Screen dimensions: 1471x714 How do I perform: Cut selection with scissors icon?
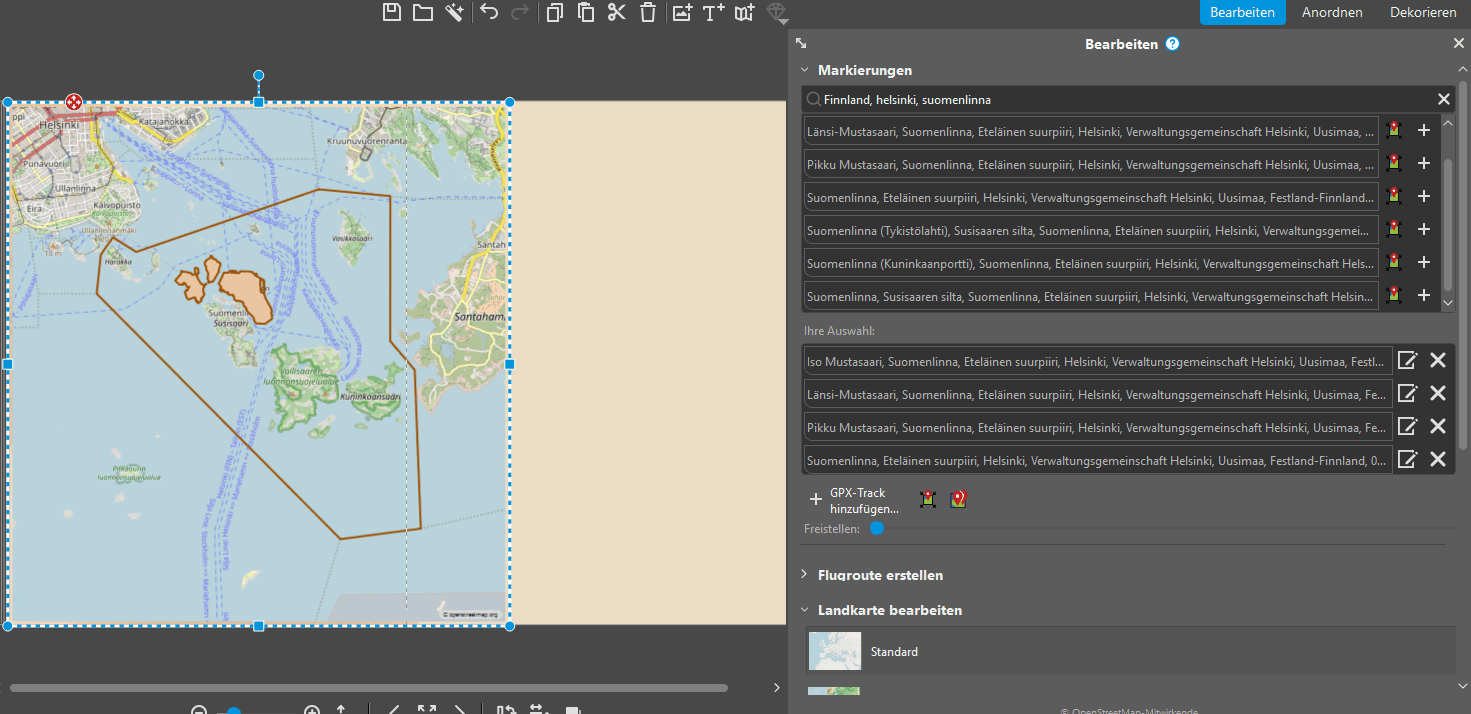coord(616,12)
